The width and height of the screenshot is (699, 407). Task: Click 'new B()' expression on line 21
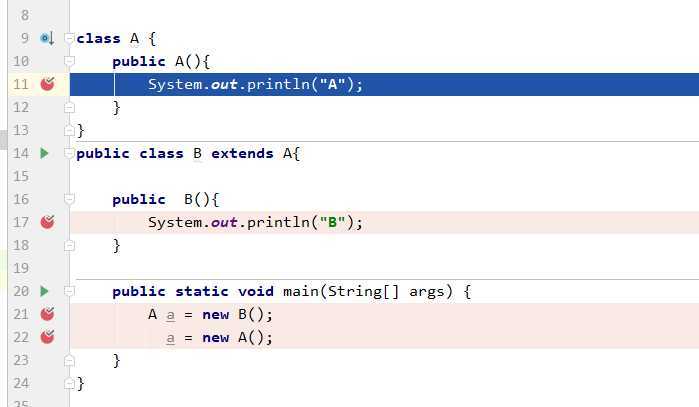point(237,314)
